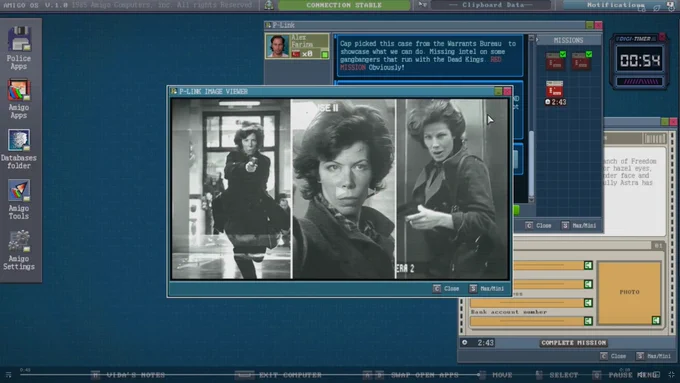Click the P-Link chat scrollbar up arrow
The width and height of the screenshot is (680, 383).
click(x=531, y=38)
